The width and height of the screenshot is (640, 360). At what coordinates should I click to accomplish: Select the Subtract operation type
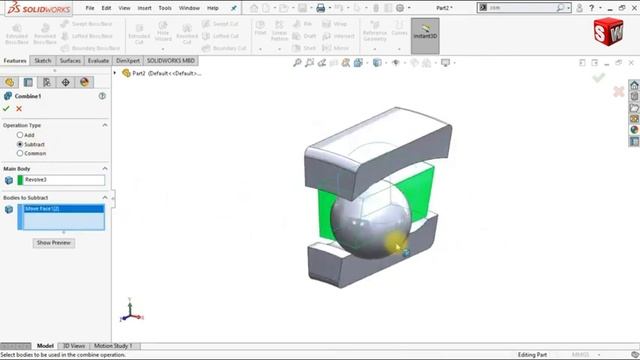click(20, 144)
